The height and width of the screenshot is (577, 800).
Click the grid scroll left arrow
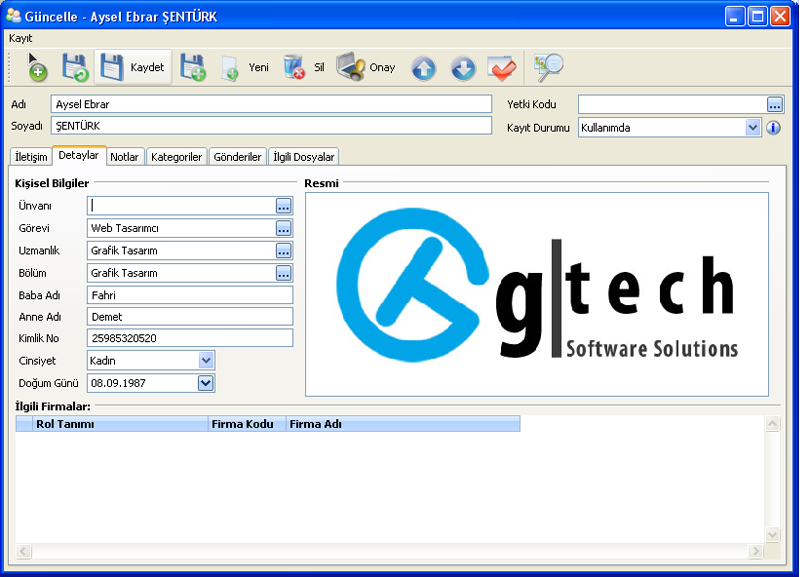[23, 551]
